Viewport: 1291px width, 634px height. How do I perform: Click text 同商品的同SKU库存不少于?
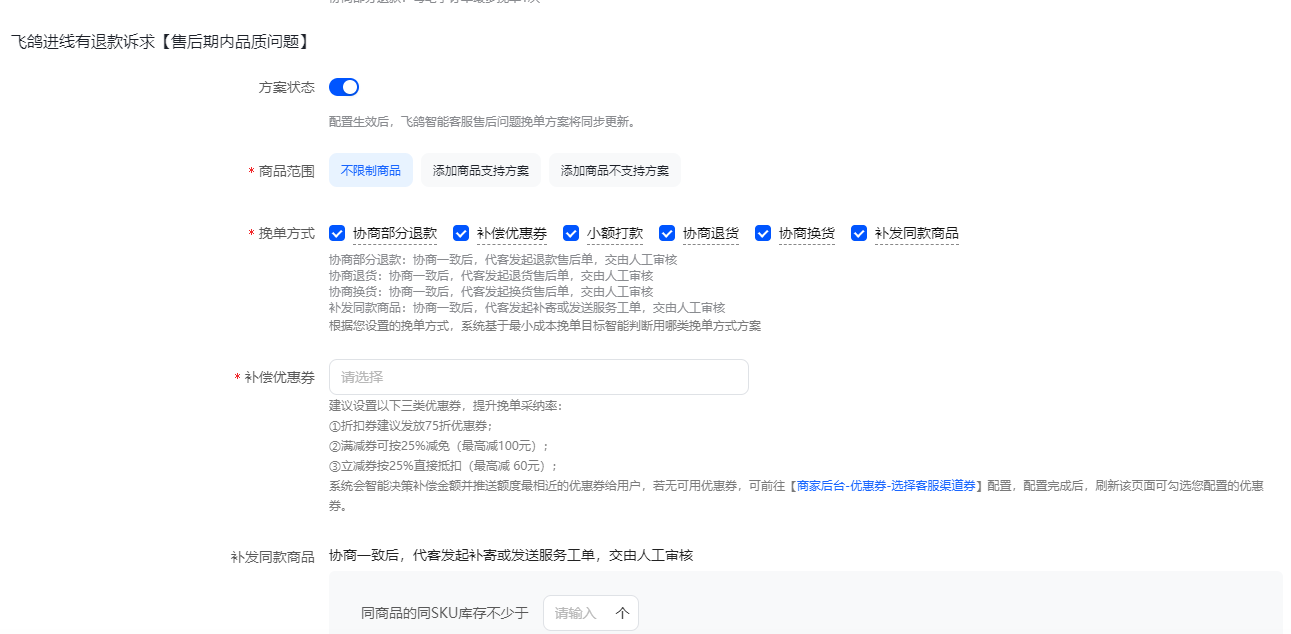[x=445, y=613]
